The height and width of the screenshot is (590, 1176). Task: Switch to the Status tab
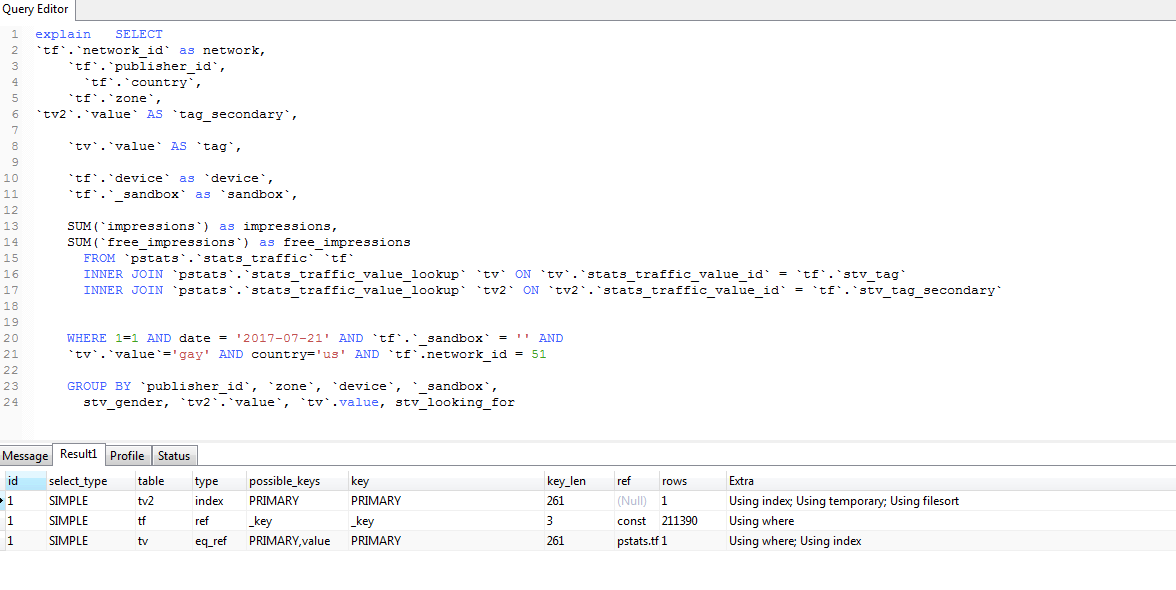tap(173, 456)
